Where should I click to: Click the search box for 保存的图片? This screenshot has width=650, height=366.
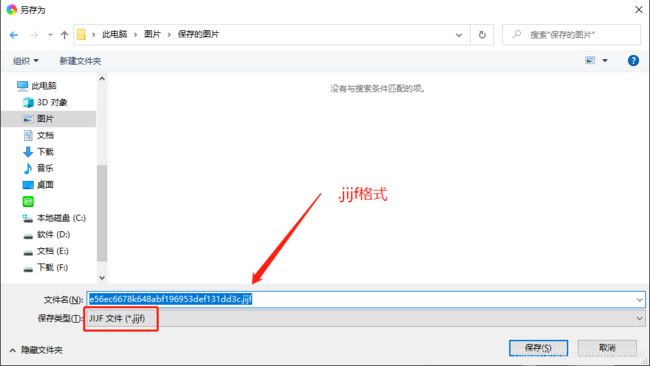pyautogui.click(x=571, y=35)
